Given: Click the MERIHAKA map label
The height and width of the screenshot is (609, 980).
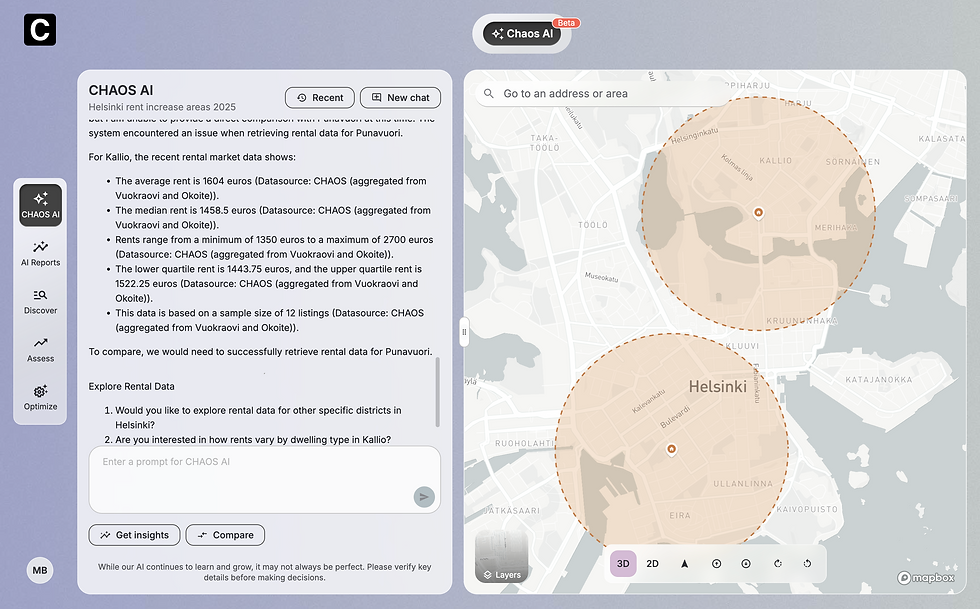Looking at the screenshot, I should [x=836, y=228].
